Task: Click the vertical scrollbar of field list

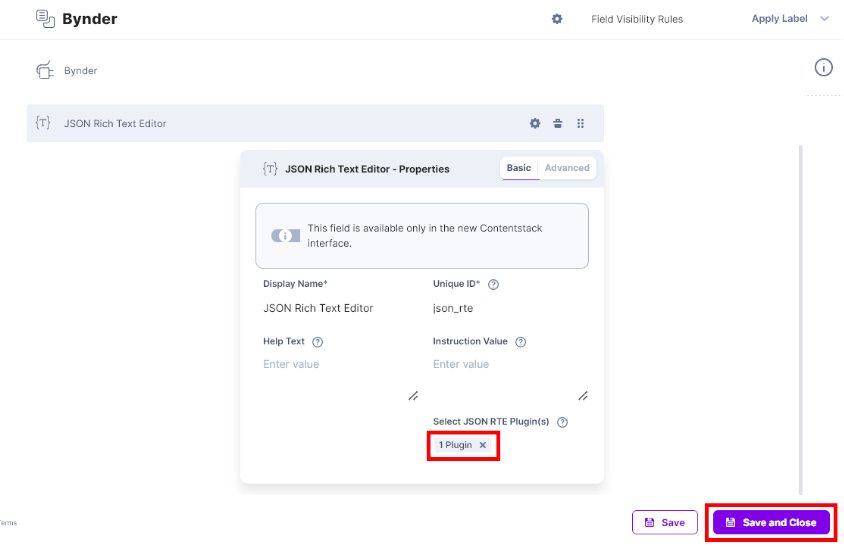Action: 801,320
